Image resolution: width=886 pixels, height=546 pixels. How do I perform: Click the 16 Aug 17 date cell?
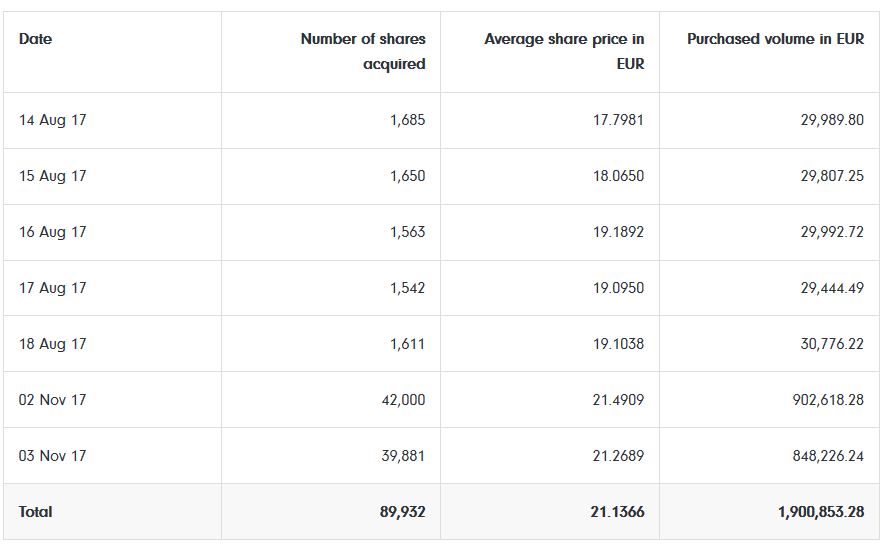pos(53,232)
